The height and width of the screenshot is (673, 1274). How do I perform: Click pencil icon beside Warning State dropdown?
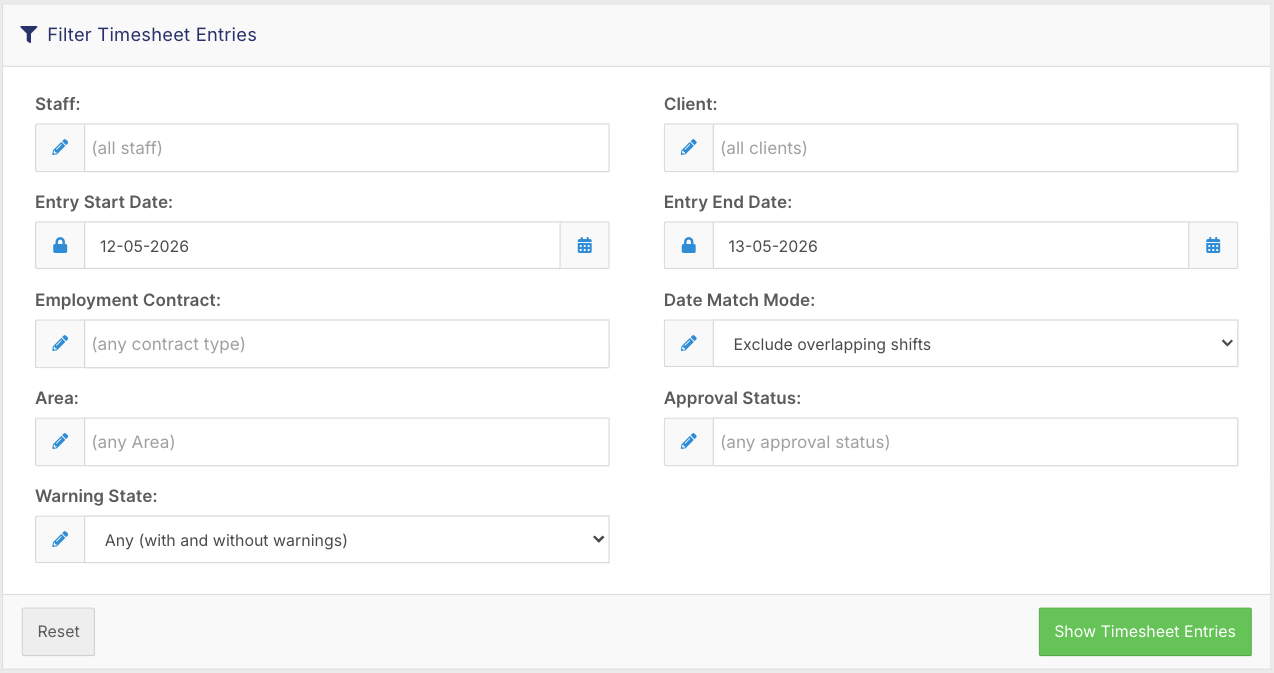pos(60,540)
